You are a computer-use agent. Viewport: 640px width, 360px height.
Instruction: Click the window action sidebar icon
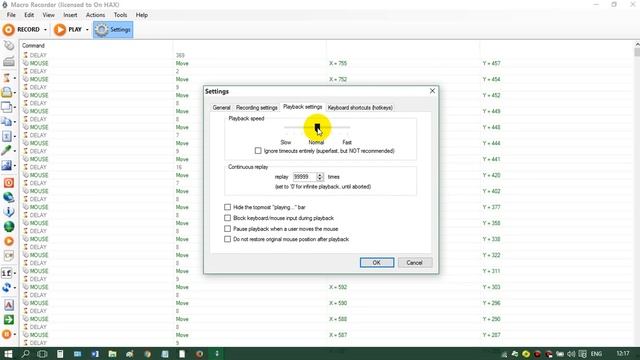tap(7, 107)
